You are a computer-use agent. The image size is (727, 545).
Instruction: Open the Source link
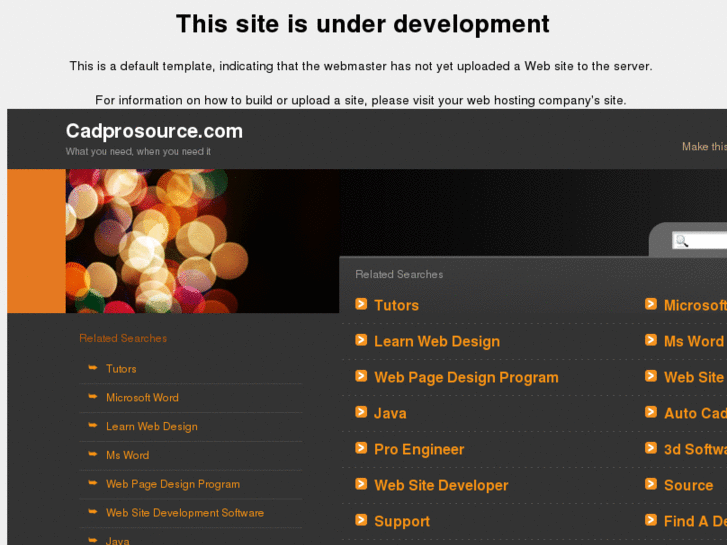tap(689, 485)
